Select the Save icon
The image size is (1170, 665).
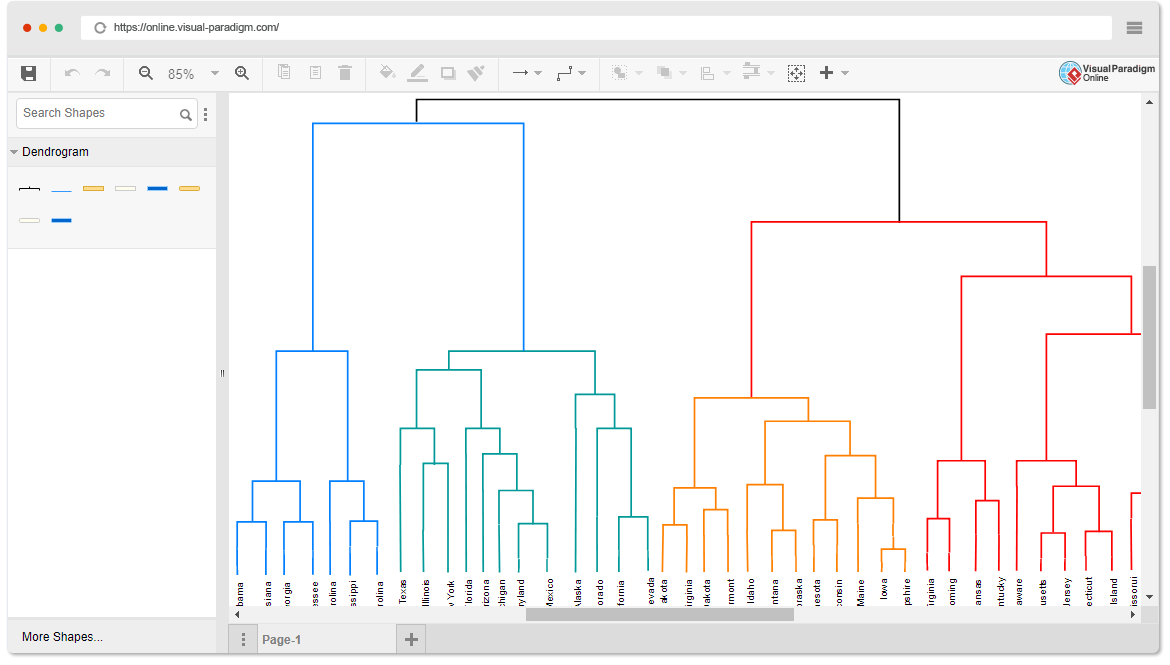tap(28, 73)
